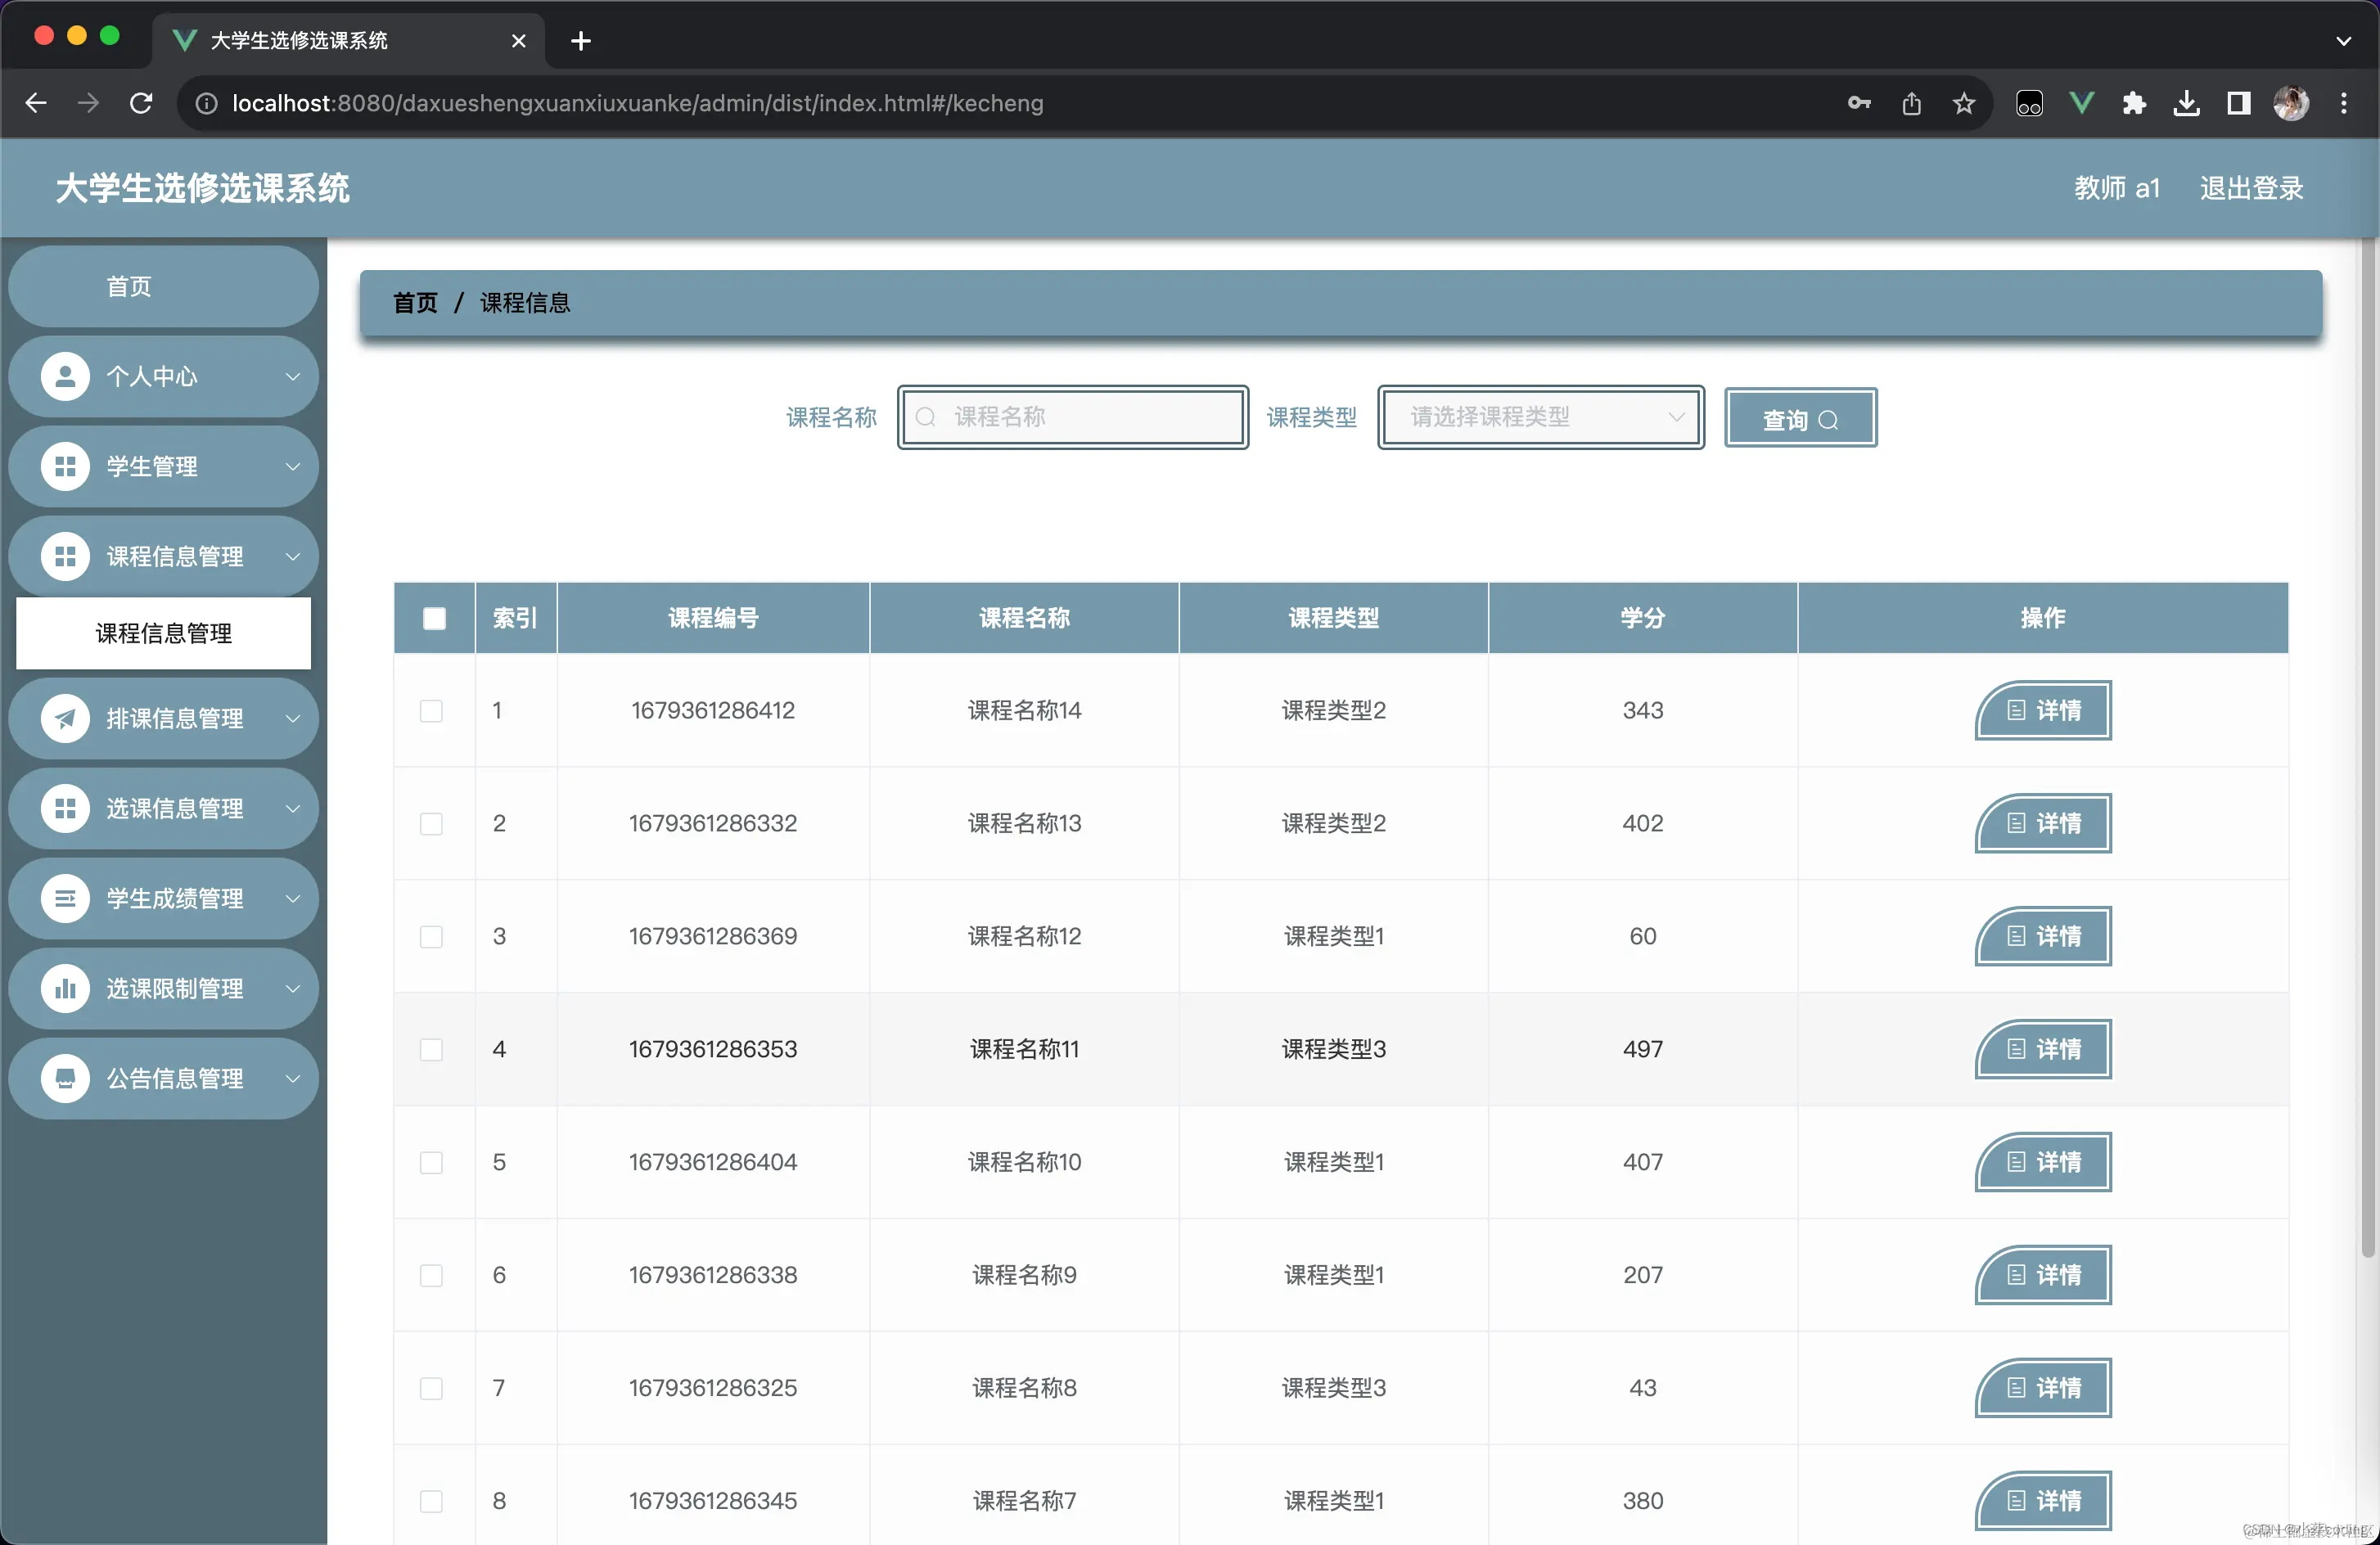This screenshot has width=2380, height=1545.
Task: Click the 学生成绩管理 list icon
Action: point(65,899)
